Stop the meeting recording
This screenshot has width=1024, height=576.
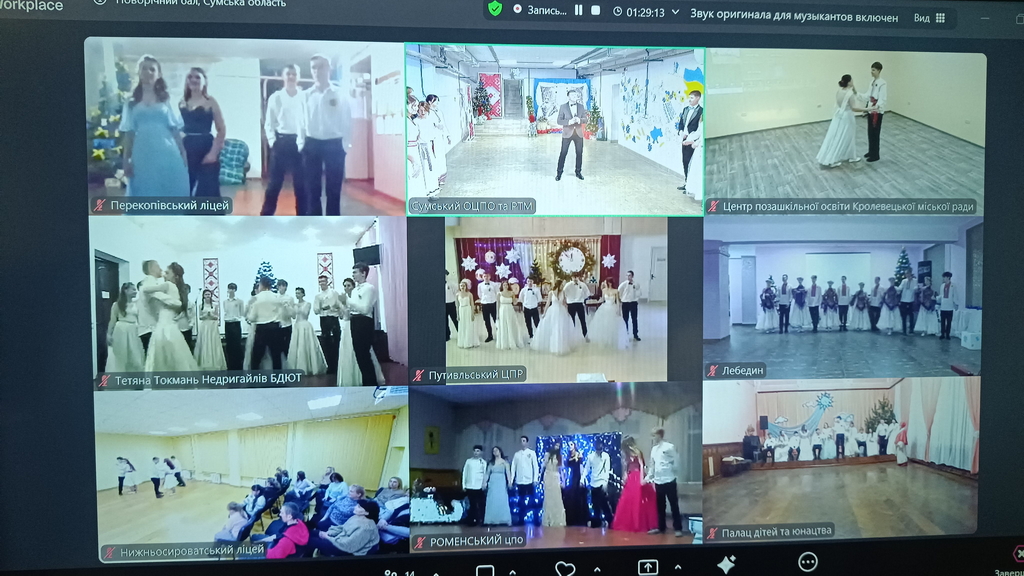[x=596, y=10]
